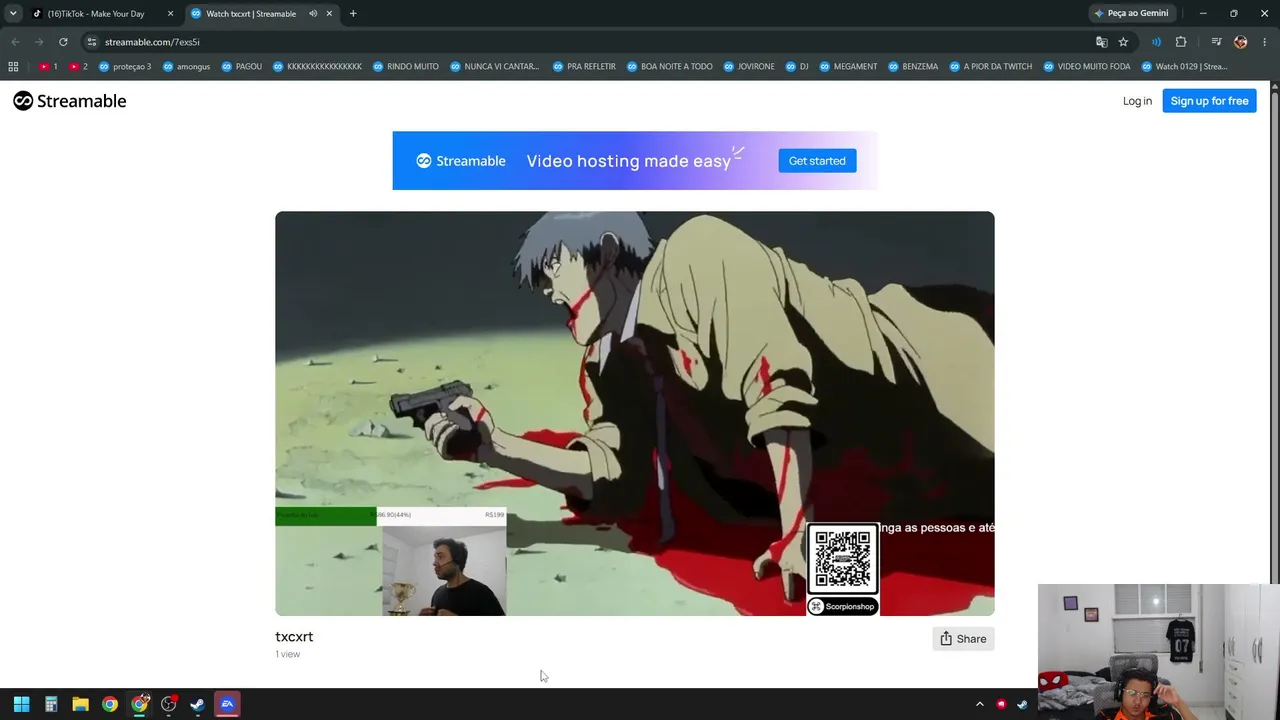The height and width of the screenshot is (720, 1280).
Task: Open the KKKKKKKKKKKKKKKK bookmark
Action: (317, 67)
